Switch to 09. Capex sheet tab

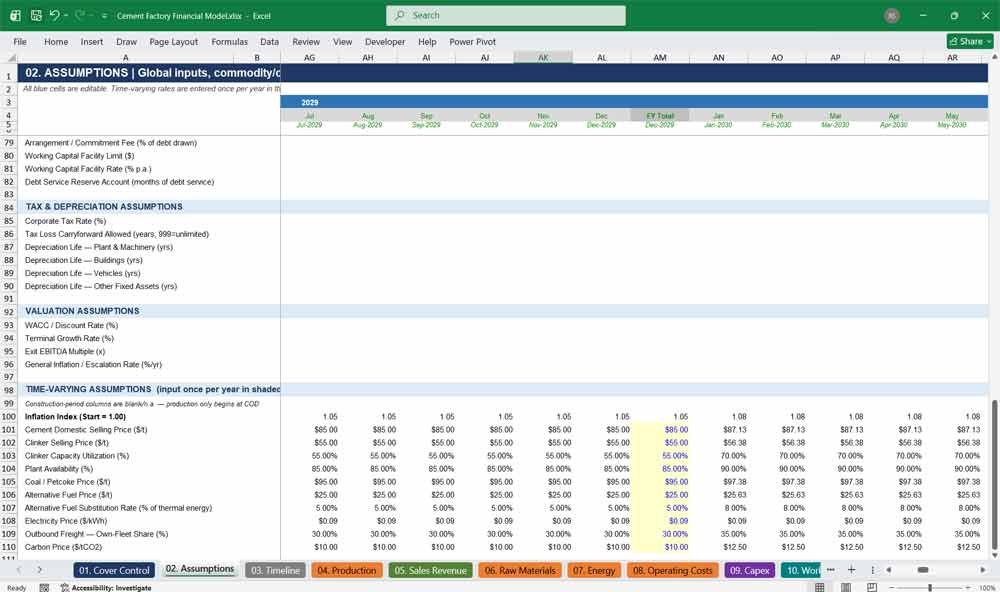pos(749,570)
